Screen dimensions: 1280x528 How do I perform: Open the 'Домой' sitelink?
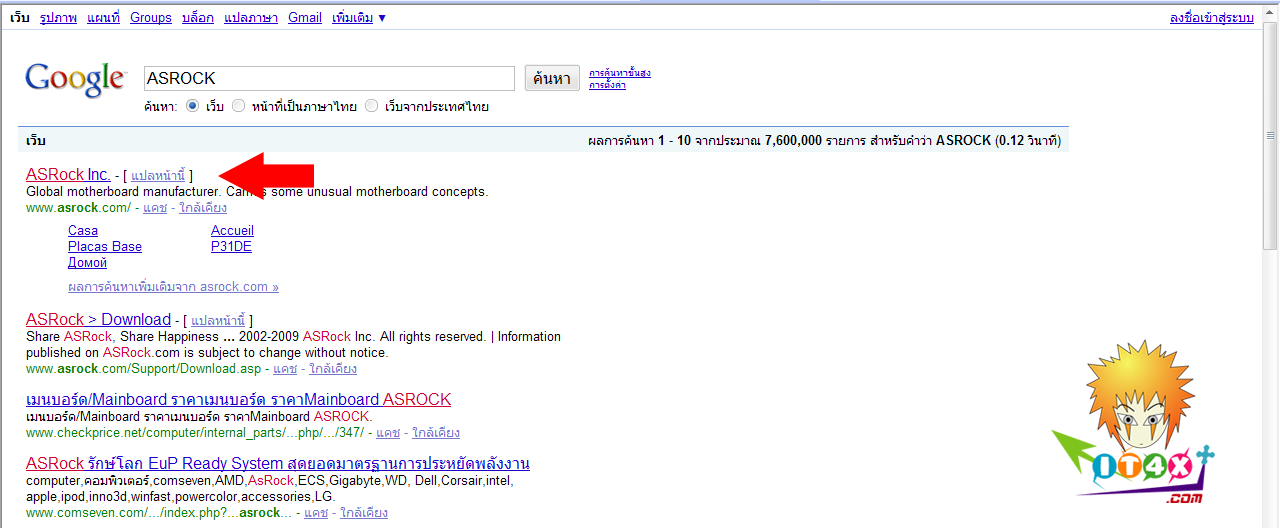click(x=87, y=263)
